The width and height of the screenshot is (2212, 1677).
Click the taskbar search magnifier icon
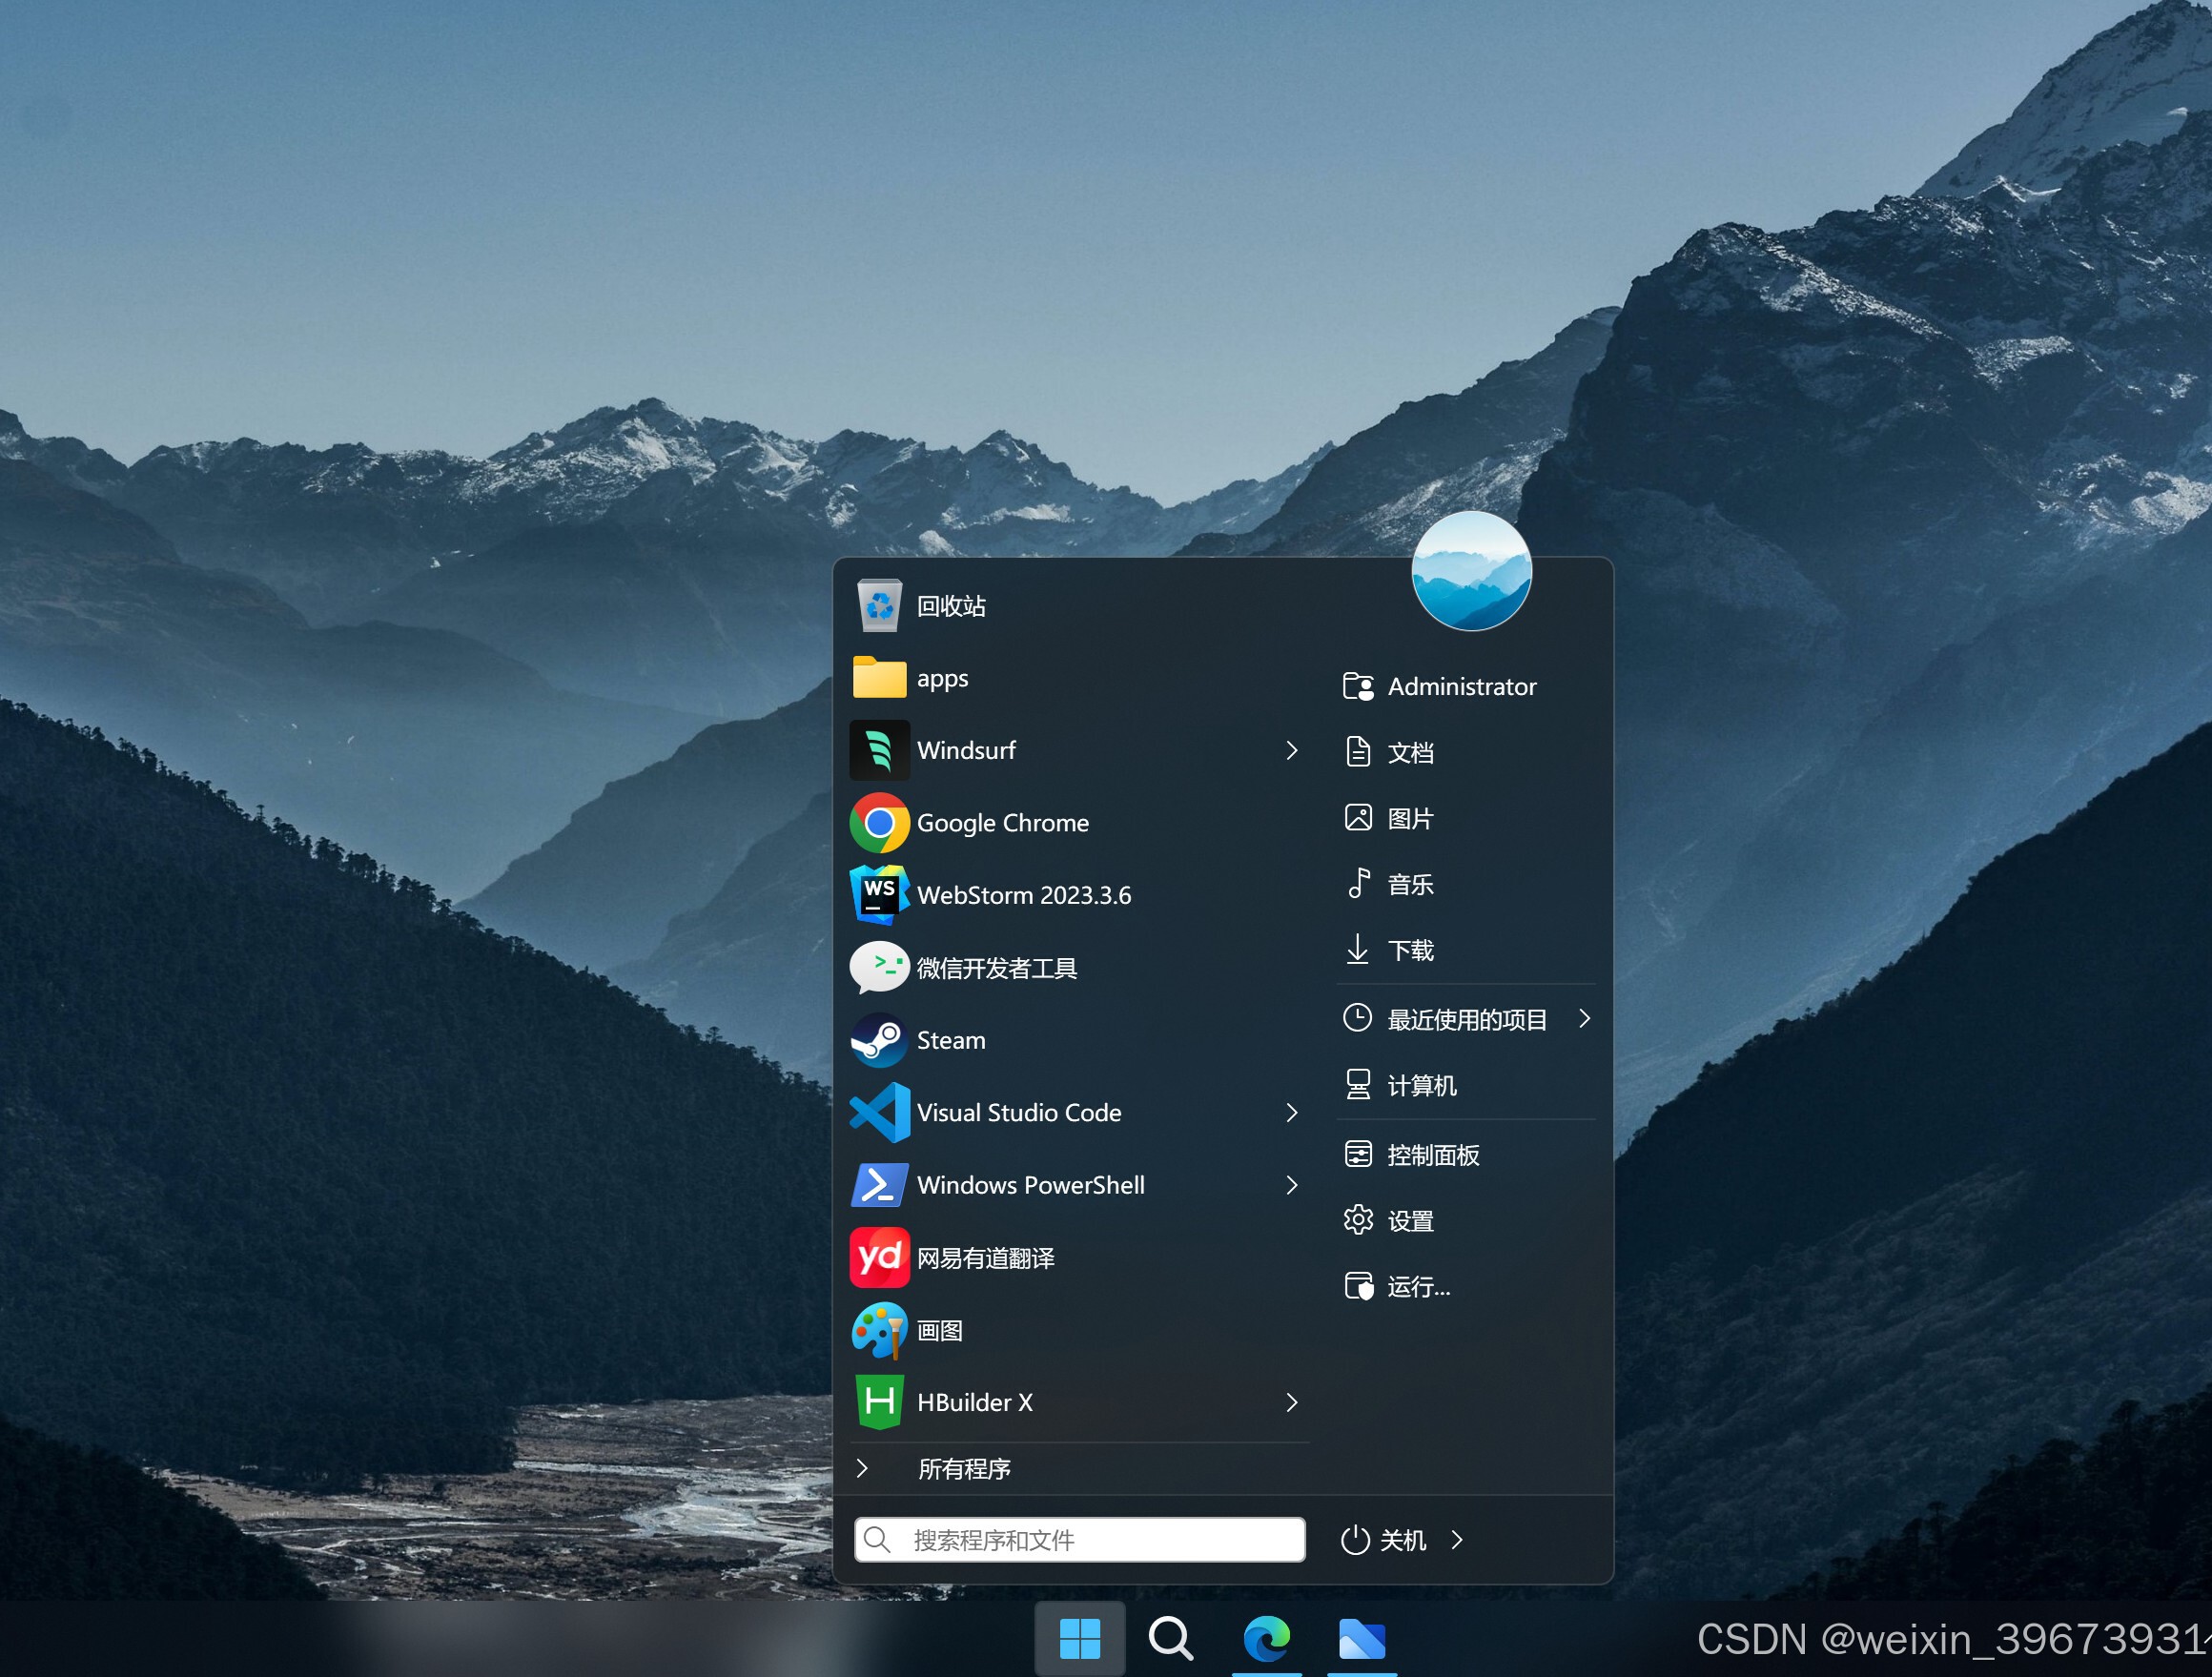pyautogui.click(x=1170, y=1639)
